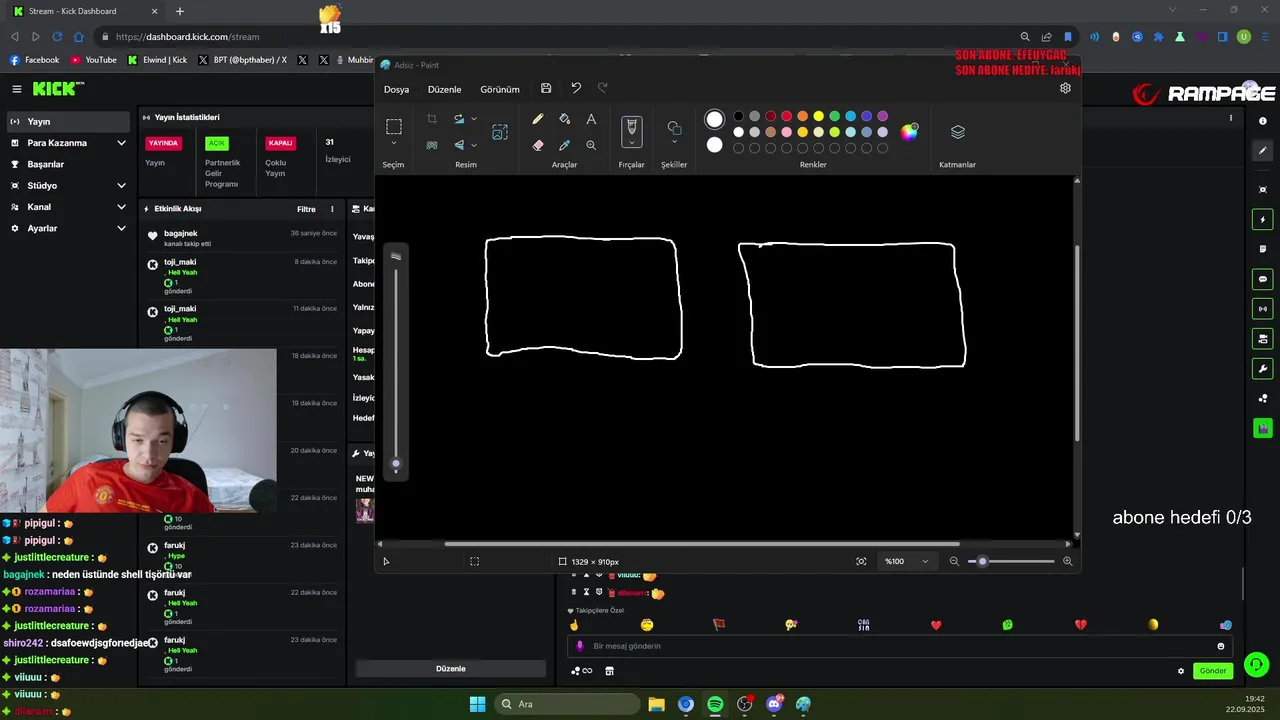Open the Edit colors wheel
Viewport: 1280px width, 720px height.
tap(909, 132)
